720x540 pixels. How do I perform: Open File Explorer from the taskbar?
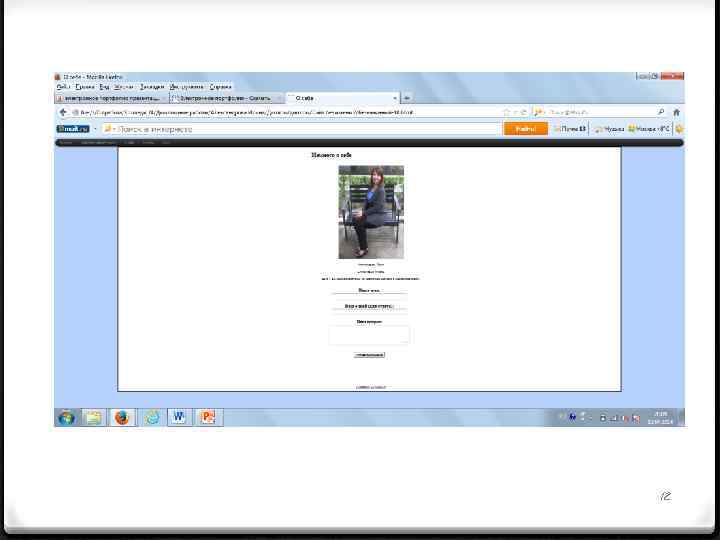(94, 417)
